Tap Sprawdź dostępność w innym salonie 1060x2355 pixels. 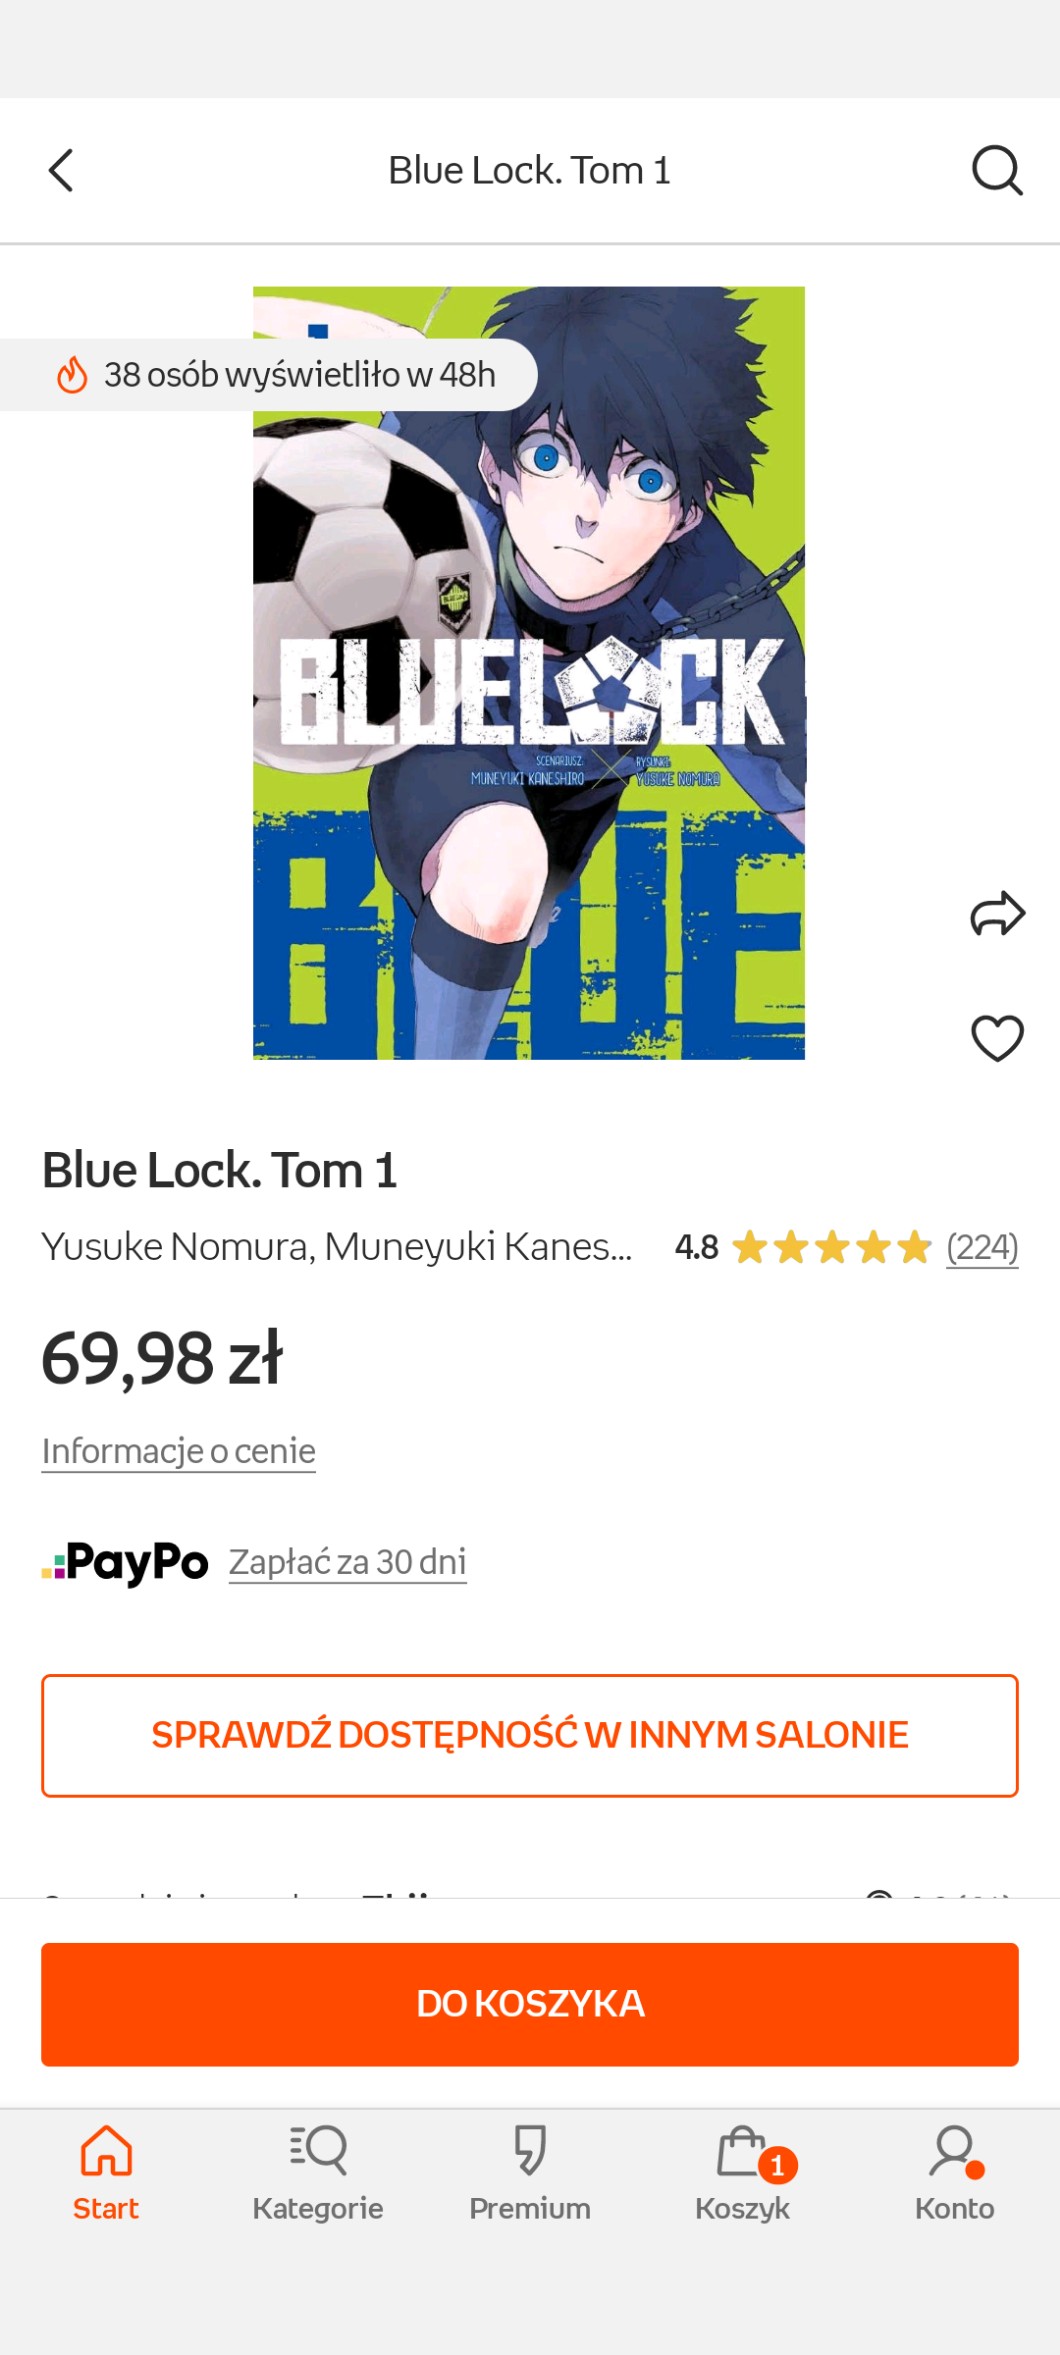[530, 1735]
